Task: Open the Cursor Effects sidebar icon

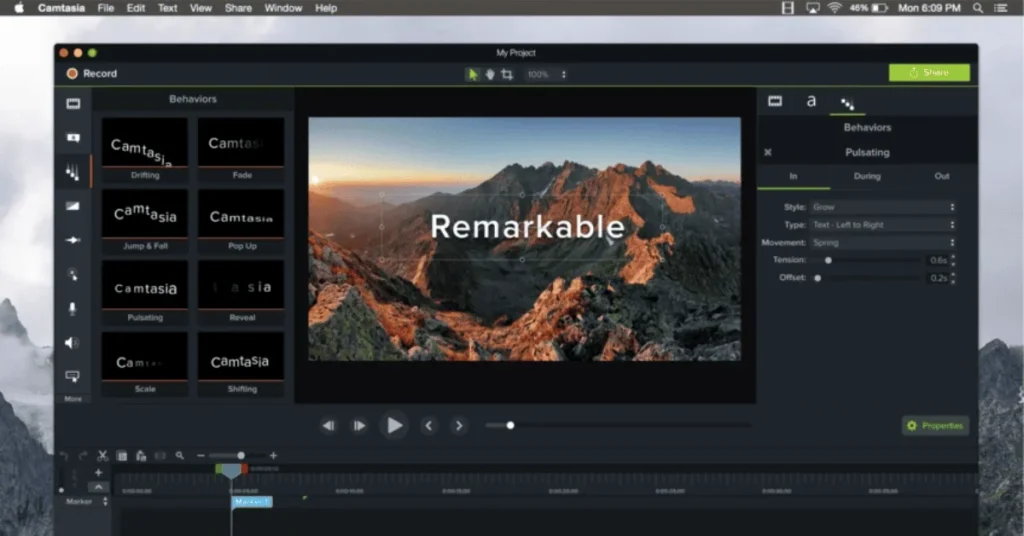Action: (x=72, y=274)
